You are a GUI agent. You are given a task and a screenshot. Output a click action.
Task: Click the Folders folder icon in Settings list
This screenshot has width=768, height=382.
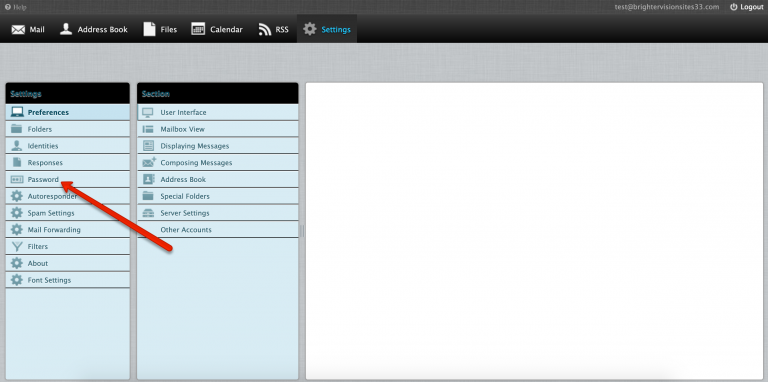pyautogui.click(x=17, y=129)
